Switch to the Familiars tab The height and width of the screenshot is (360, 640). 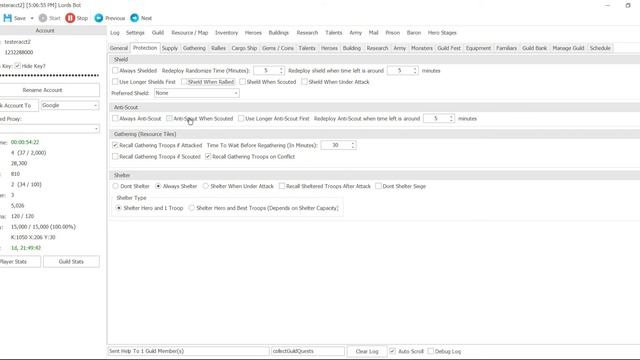click(506, 48)
